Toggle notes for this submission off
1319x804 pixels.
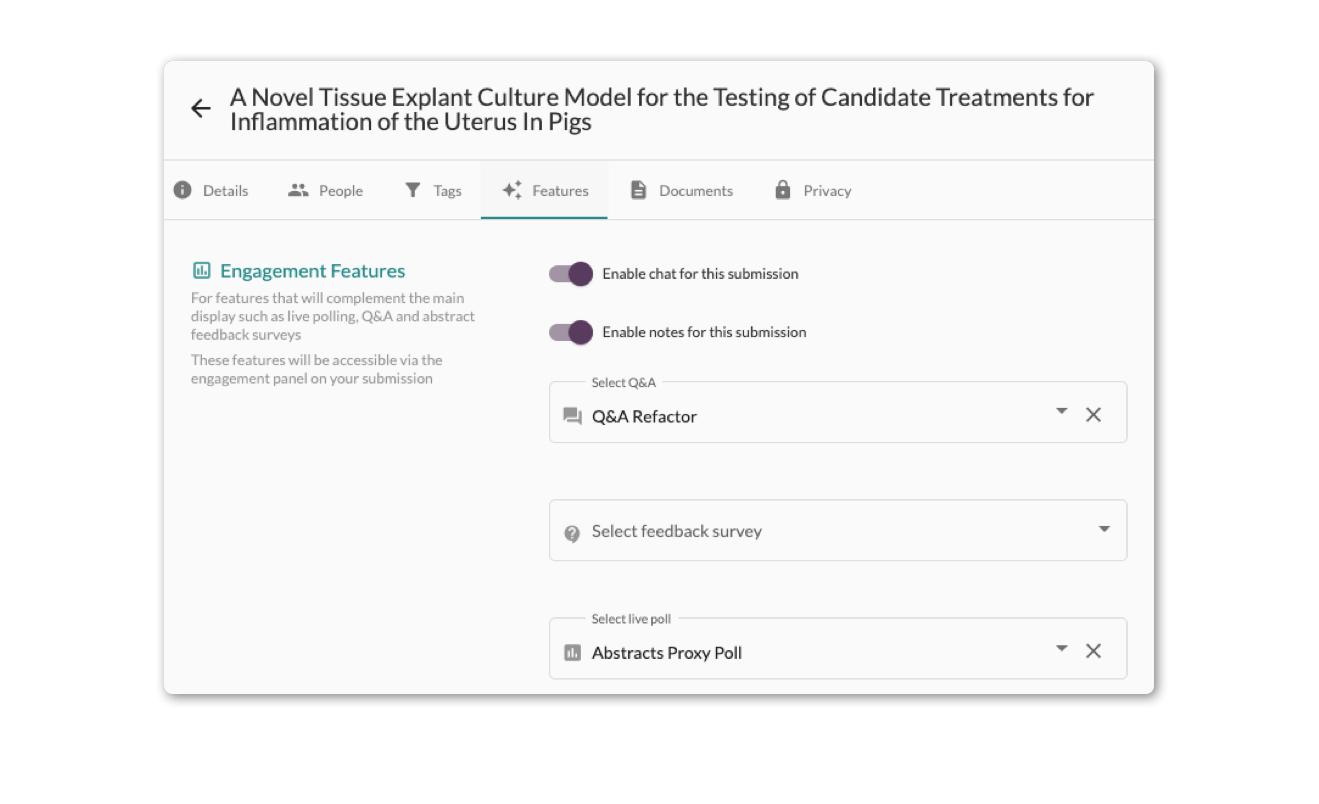click(571, 332)
